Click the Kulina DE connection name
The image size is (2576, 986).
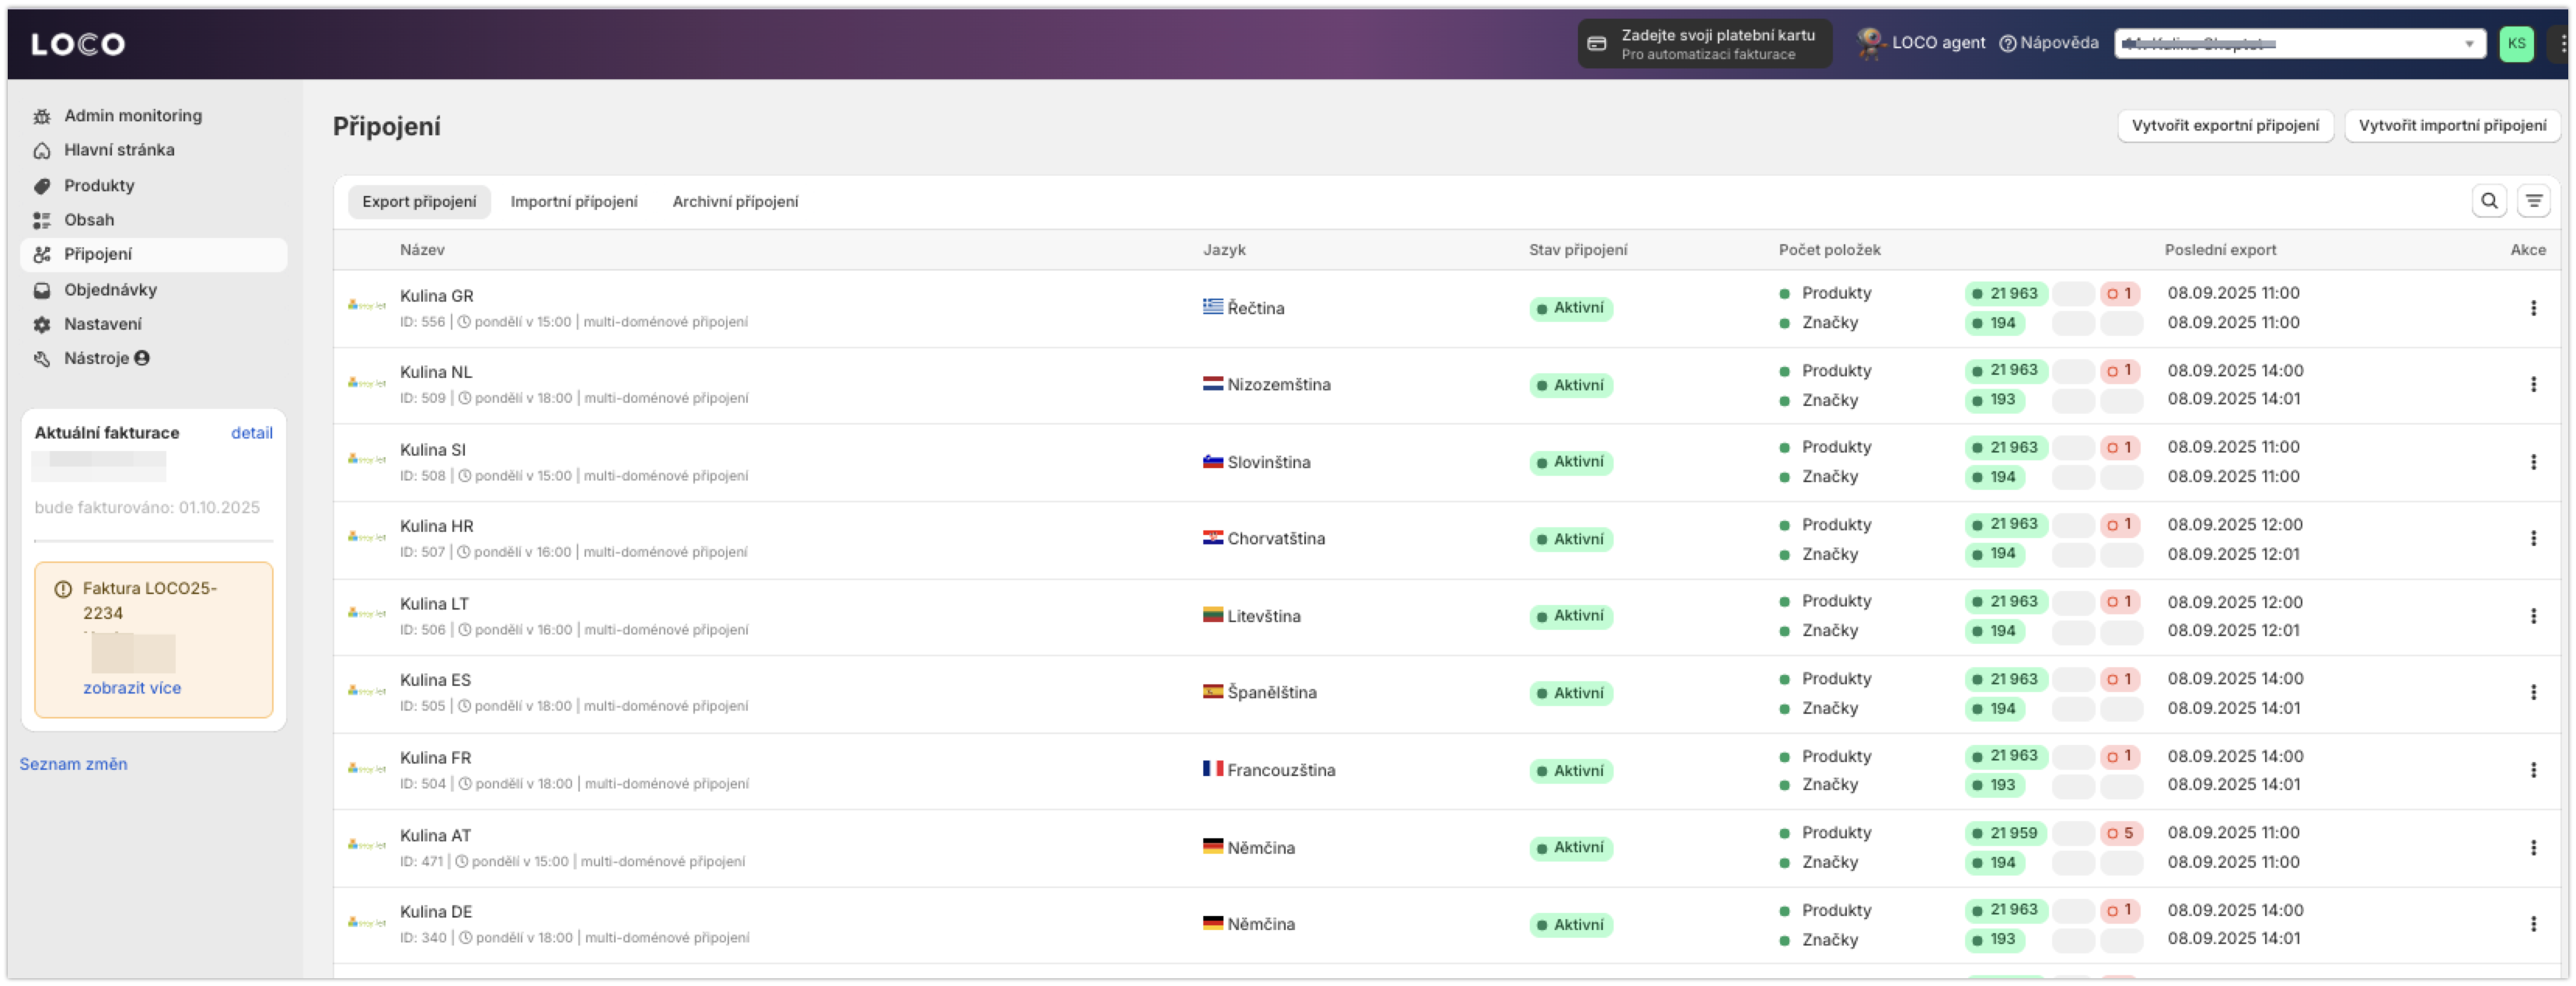click(x=436, y=912)
